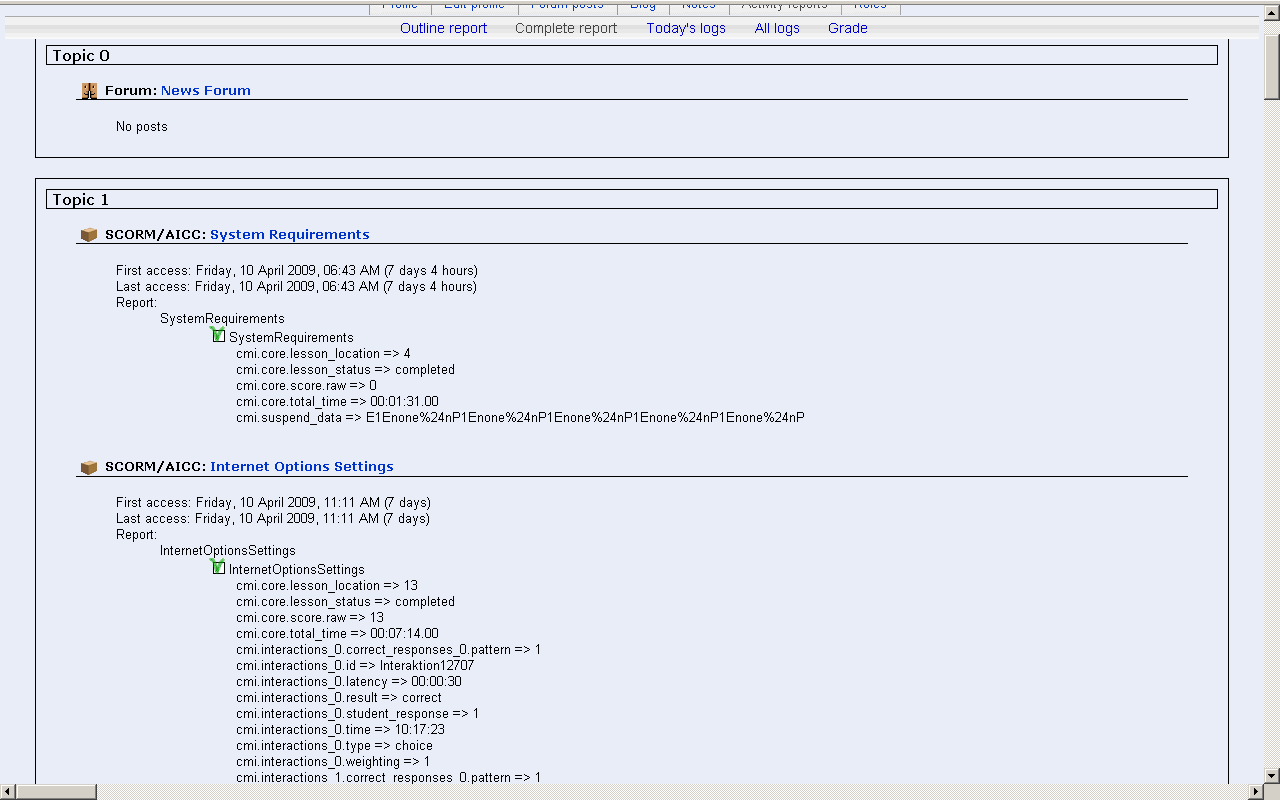
Task: Click the SCORM package icon beside Internet Options Settings
Action: point(89,467)
